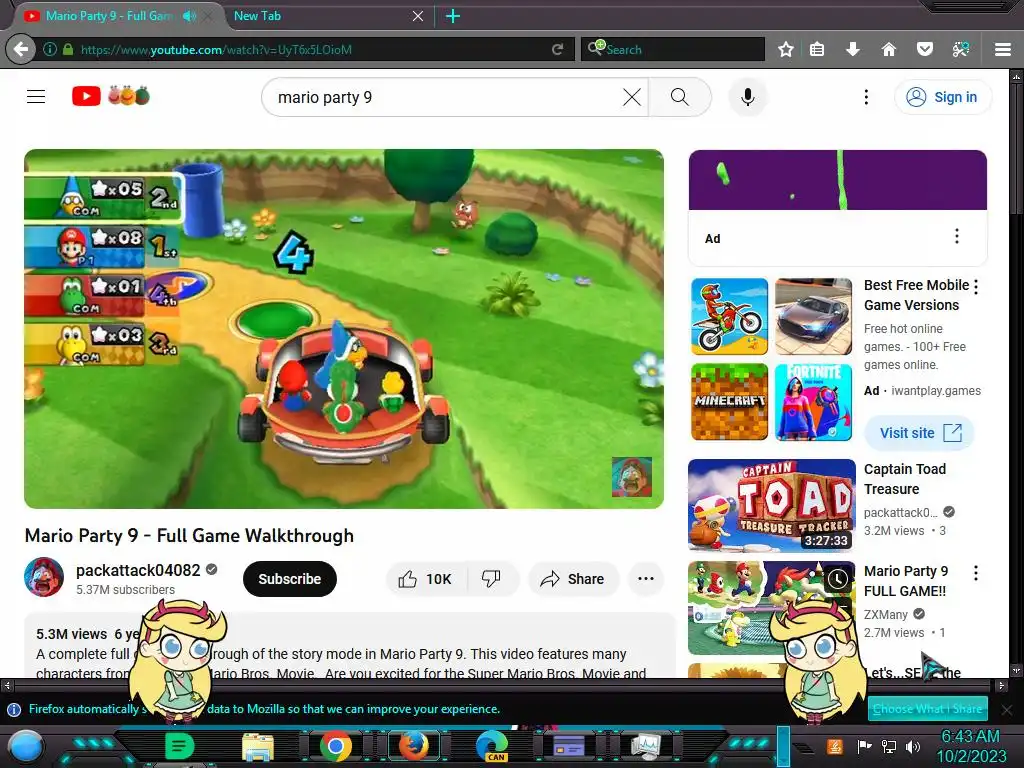This screenshot has width=1024, height=768.
Task: Go to YouTube home via logo
Action: point(111,96)
